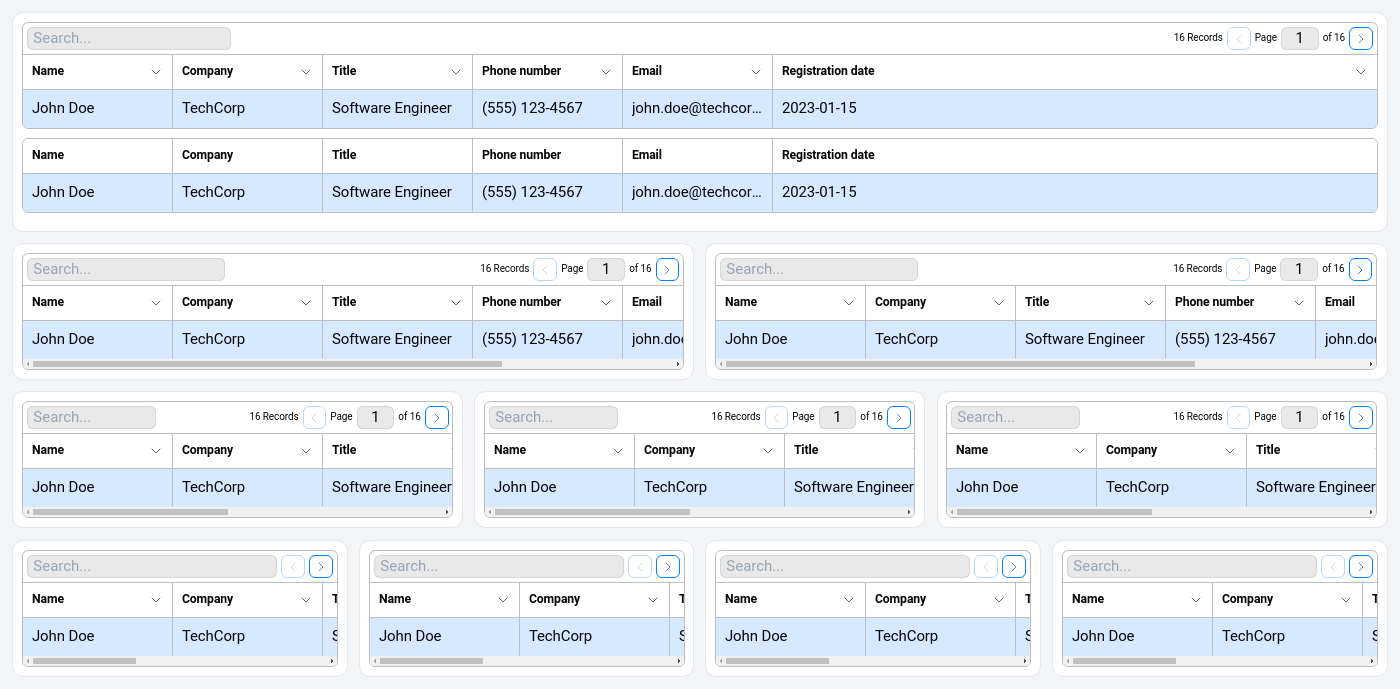
Task: Click previous page arrow in second-row left table
Action: (545, 270)
